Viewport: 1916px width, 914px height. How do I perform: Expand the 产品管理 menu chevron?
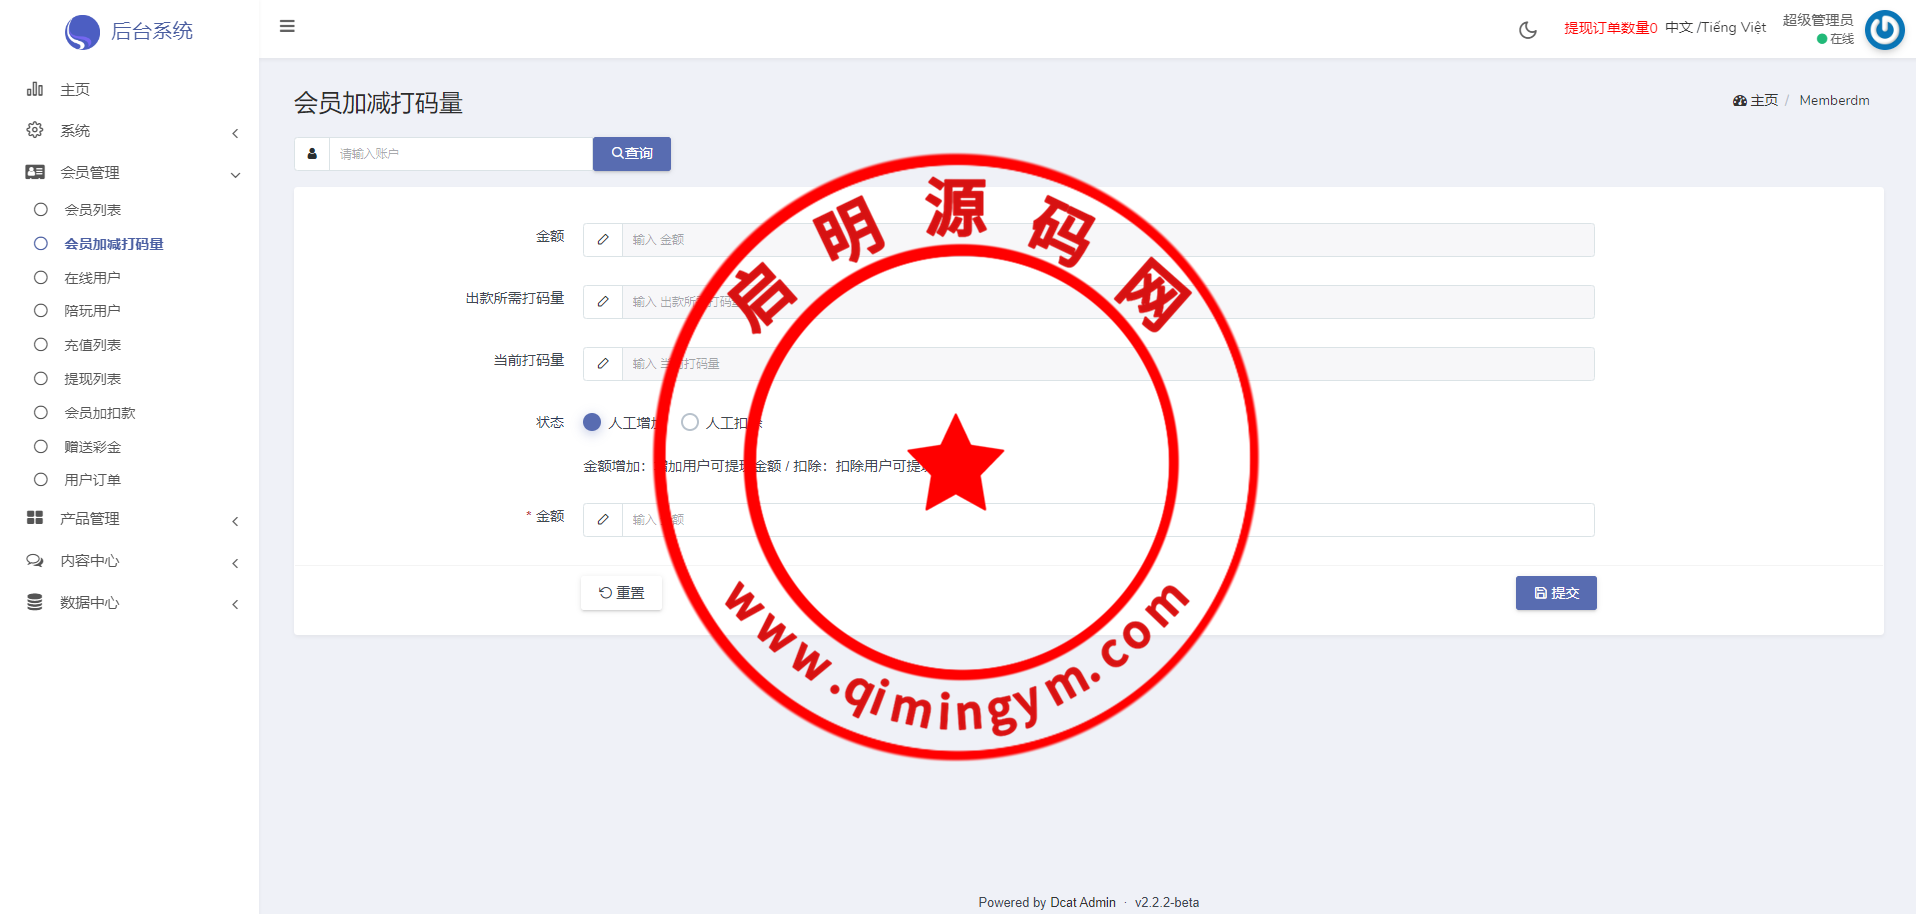[x=235, y=521]
